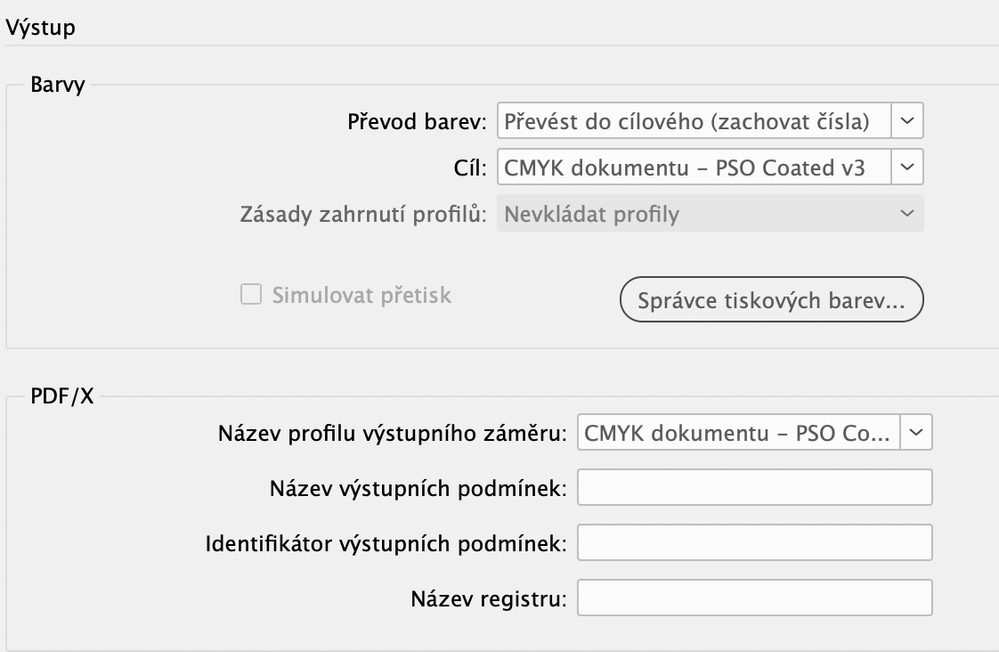
Task: Click the 'CMYK dokumentu – PSO Co...' value
Action: (x=738, y=433)
